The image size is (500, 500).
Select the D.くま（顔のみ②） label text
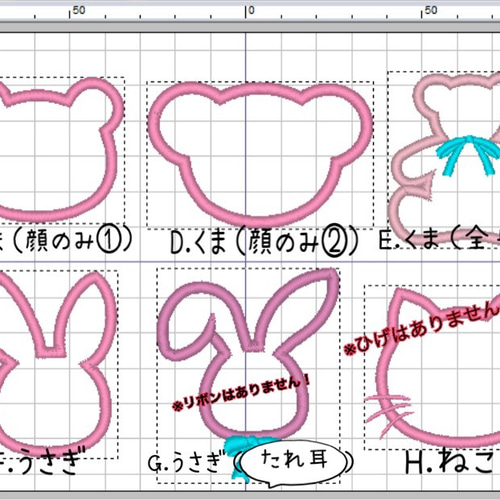pyautogui.click(x=264, y=241)
